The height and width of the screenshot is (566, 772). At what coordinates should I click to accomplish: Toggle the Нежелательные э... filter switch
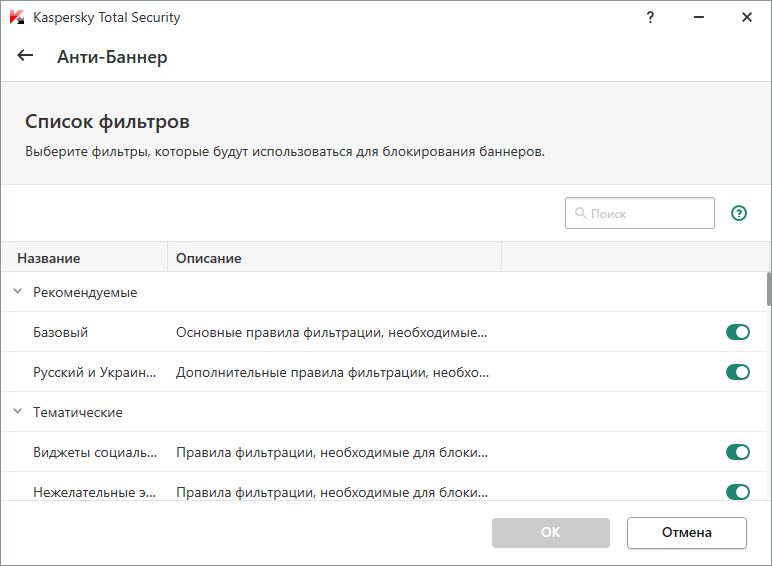coord(738,492)
